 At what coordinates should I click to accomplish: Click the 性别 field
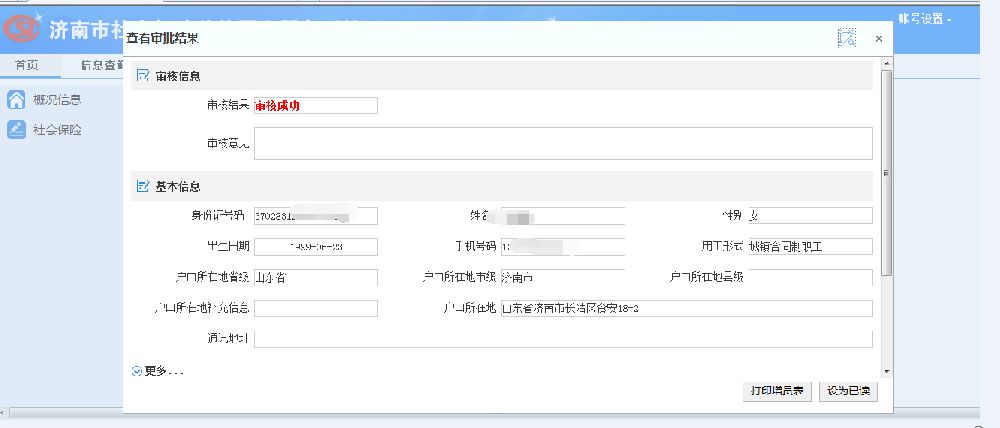pyautogui.click(x=810, y=216)
